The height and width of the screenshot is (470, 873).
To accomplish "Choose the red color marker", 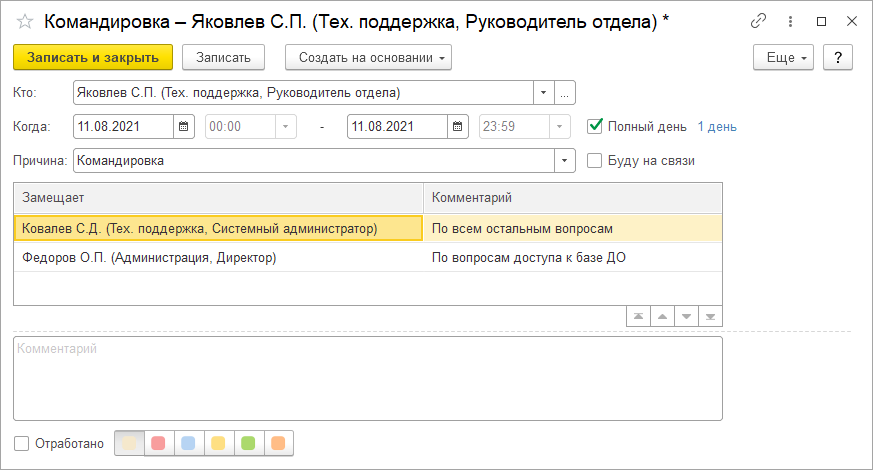I will 158,443.
